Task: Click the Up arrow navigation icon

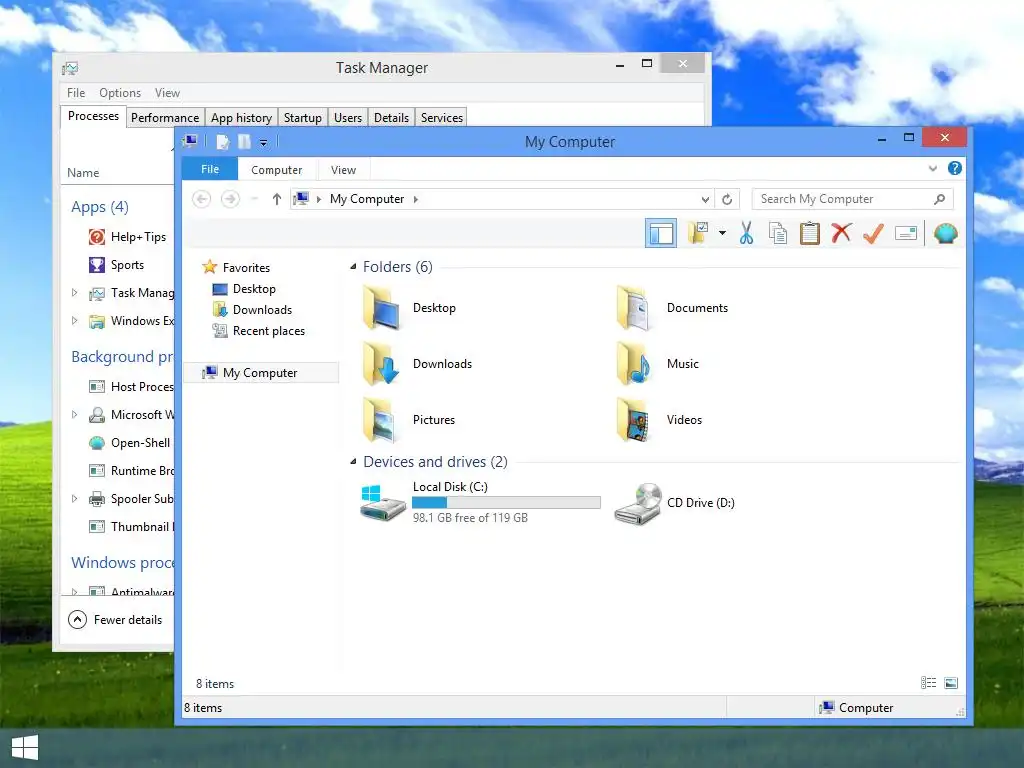Action: pyautogui.click(x=277, y=199)
